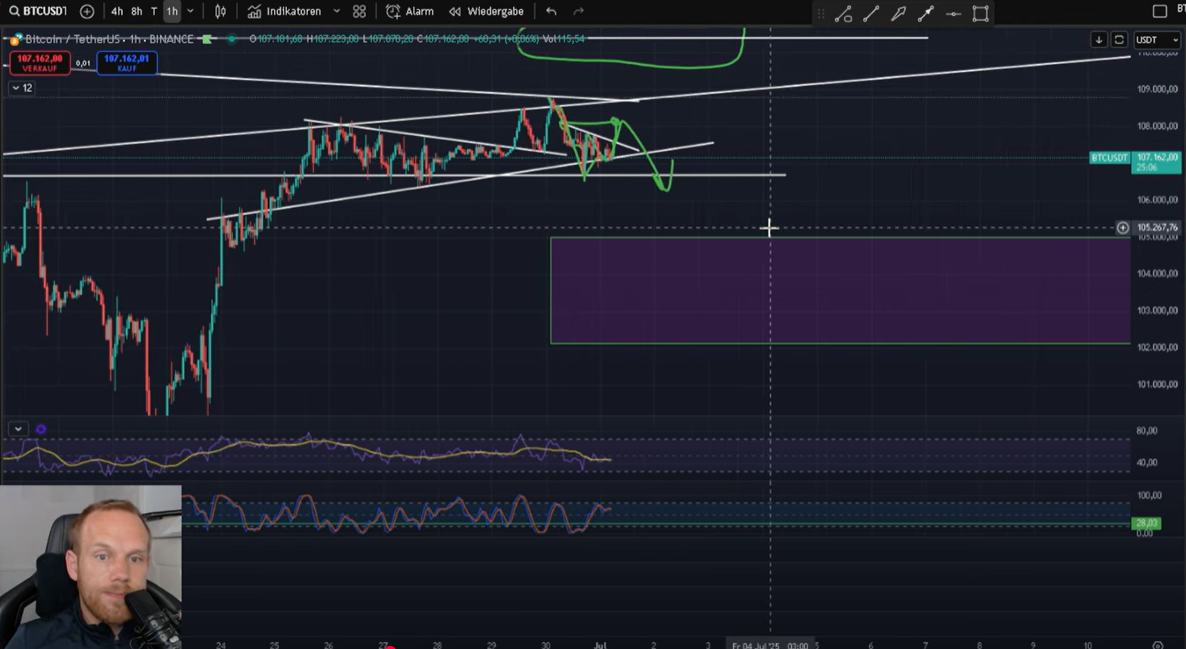Click the 102.000,00 price scale label

(x=1157, y=347)
